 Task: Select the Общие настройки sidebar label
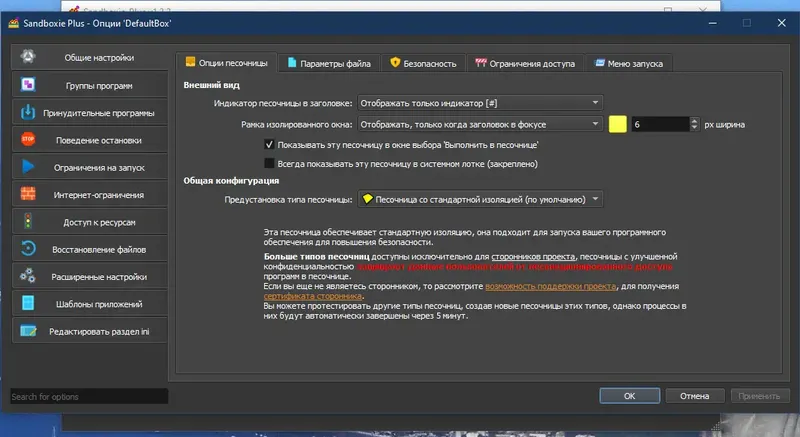point(99,58)
